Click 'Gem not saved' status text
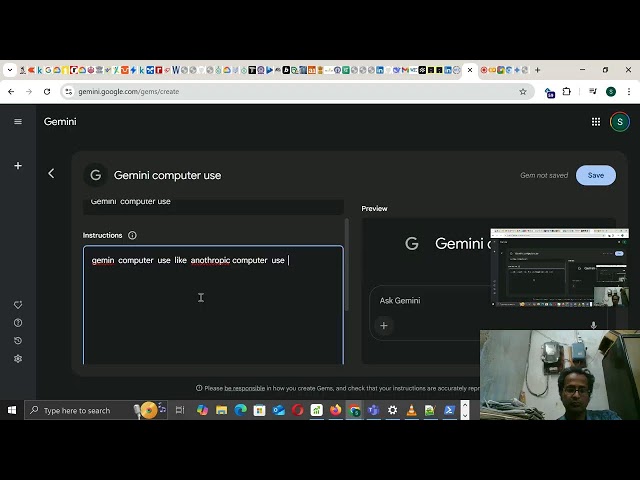Viewport: 640px width, 480px height. tap(544, 175)
